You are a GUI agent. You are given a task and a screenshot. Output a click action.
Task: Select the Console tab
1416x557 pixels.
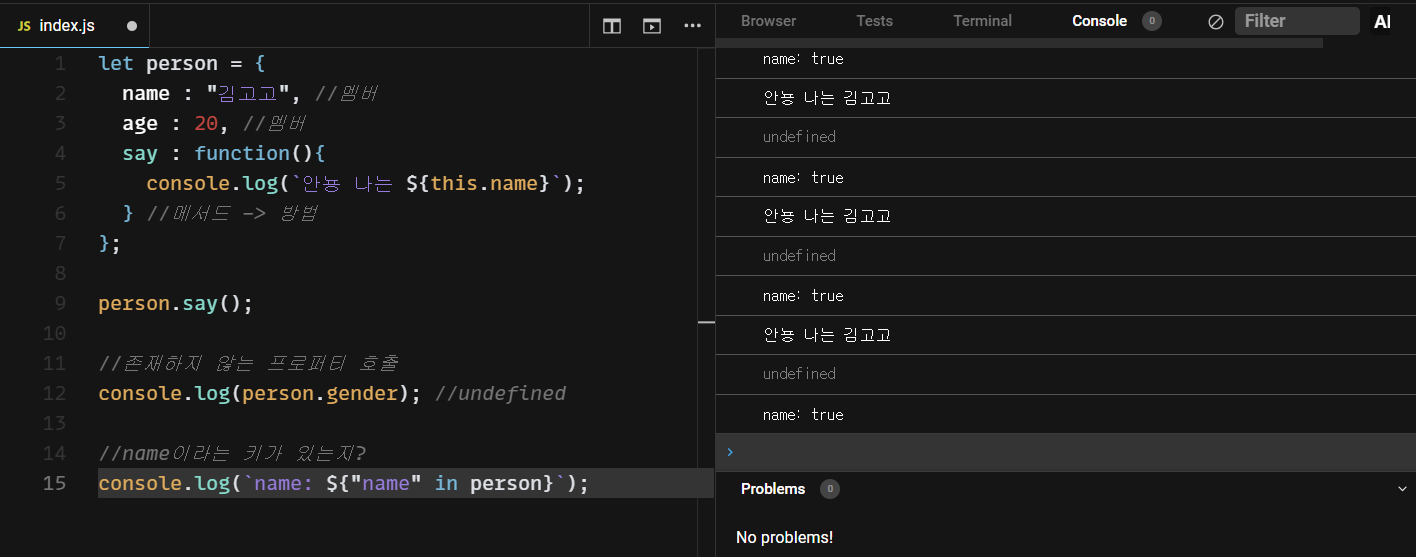1099,21
